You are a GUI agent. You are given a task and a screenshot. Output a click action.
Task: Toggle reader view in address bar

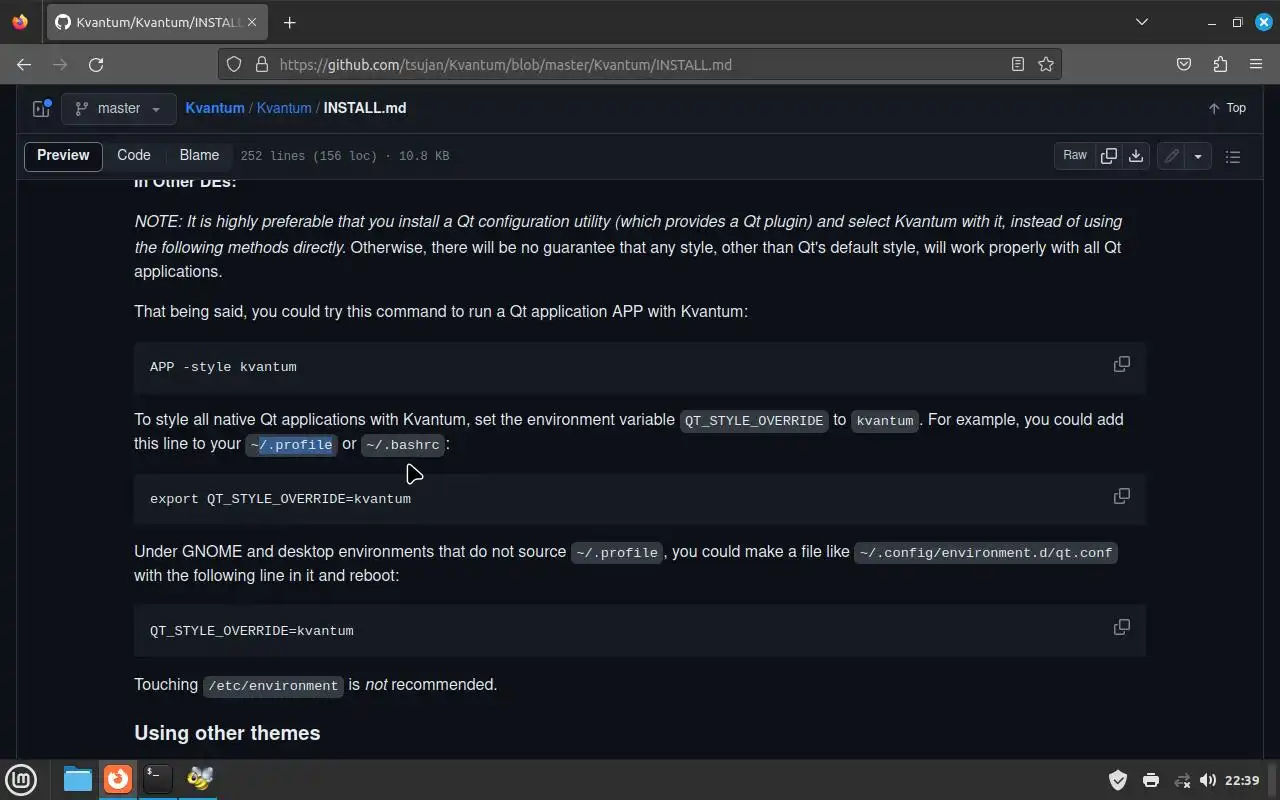pyautogui.click(x=1018, y=64)
